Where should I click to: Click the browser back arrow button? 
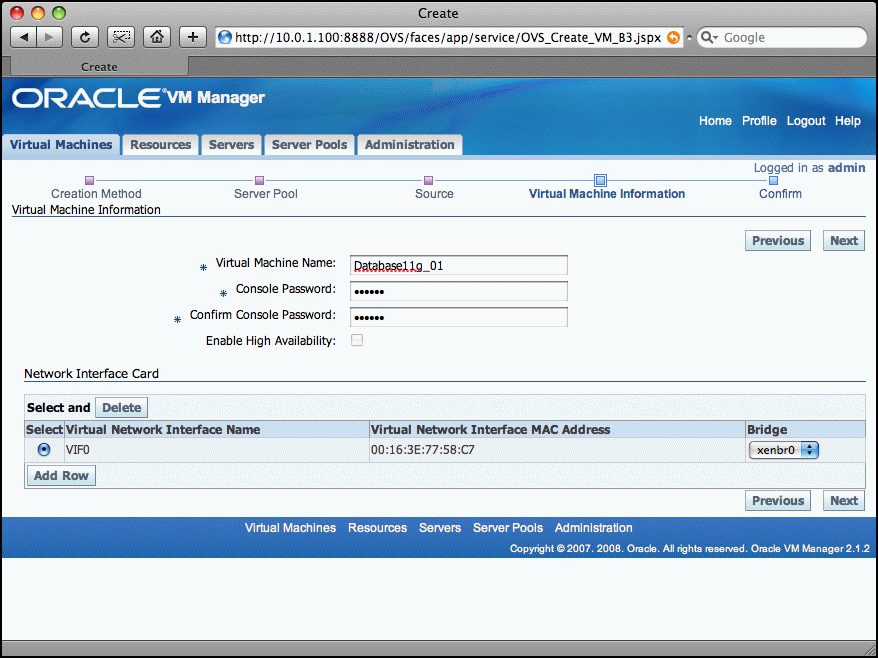[x=24, y=37]
